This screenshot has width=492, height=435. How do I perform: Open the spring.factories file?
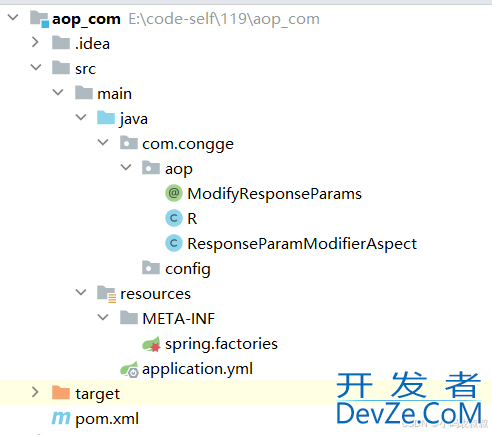221,344
